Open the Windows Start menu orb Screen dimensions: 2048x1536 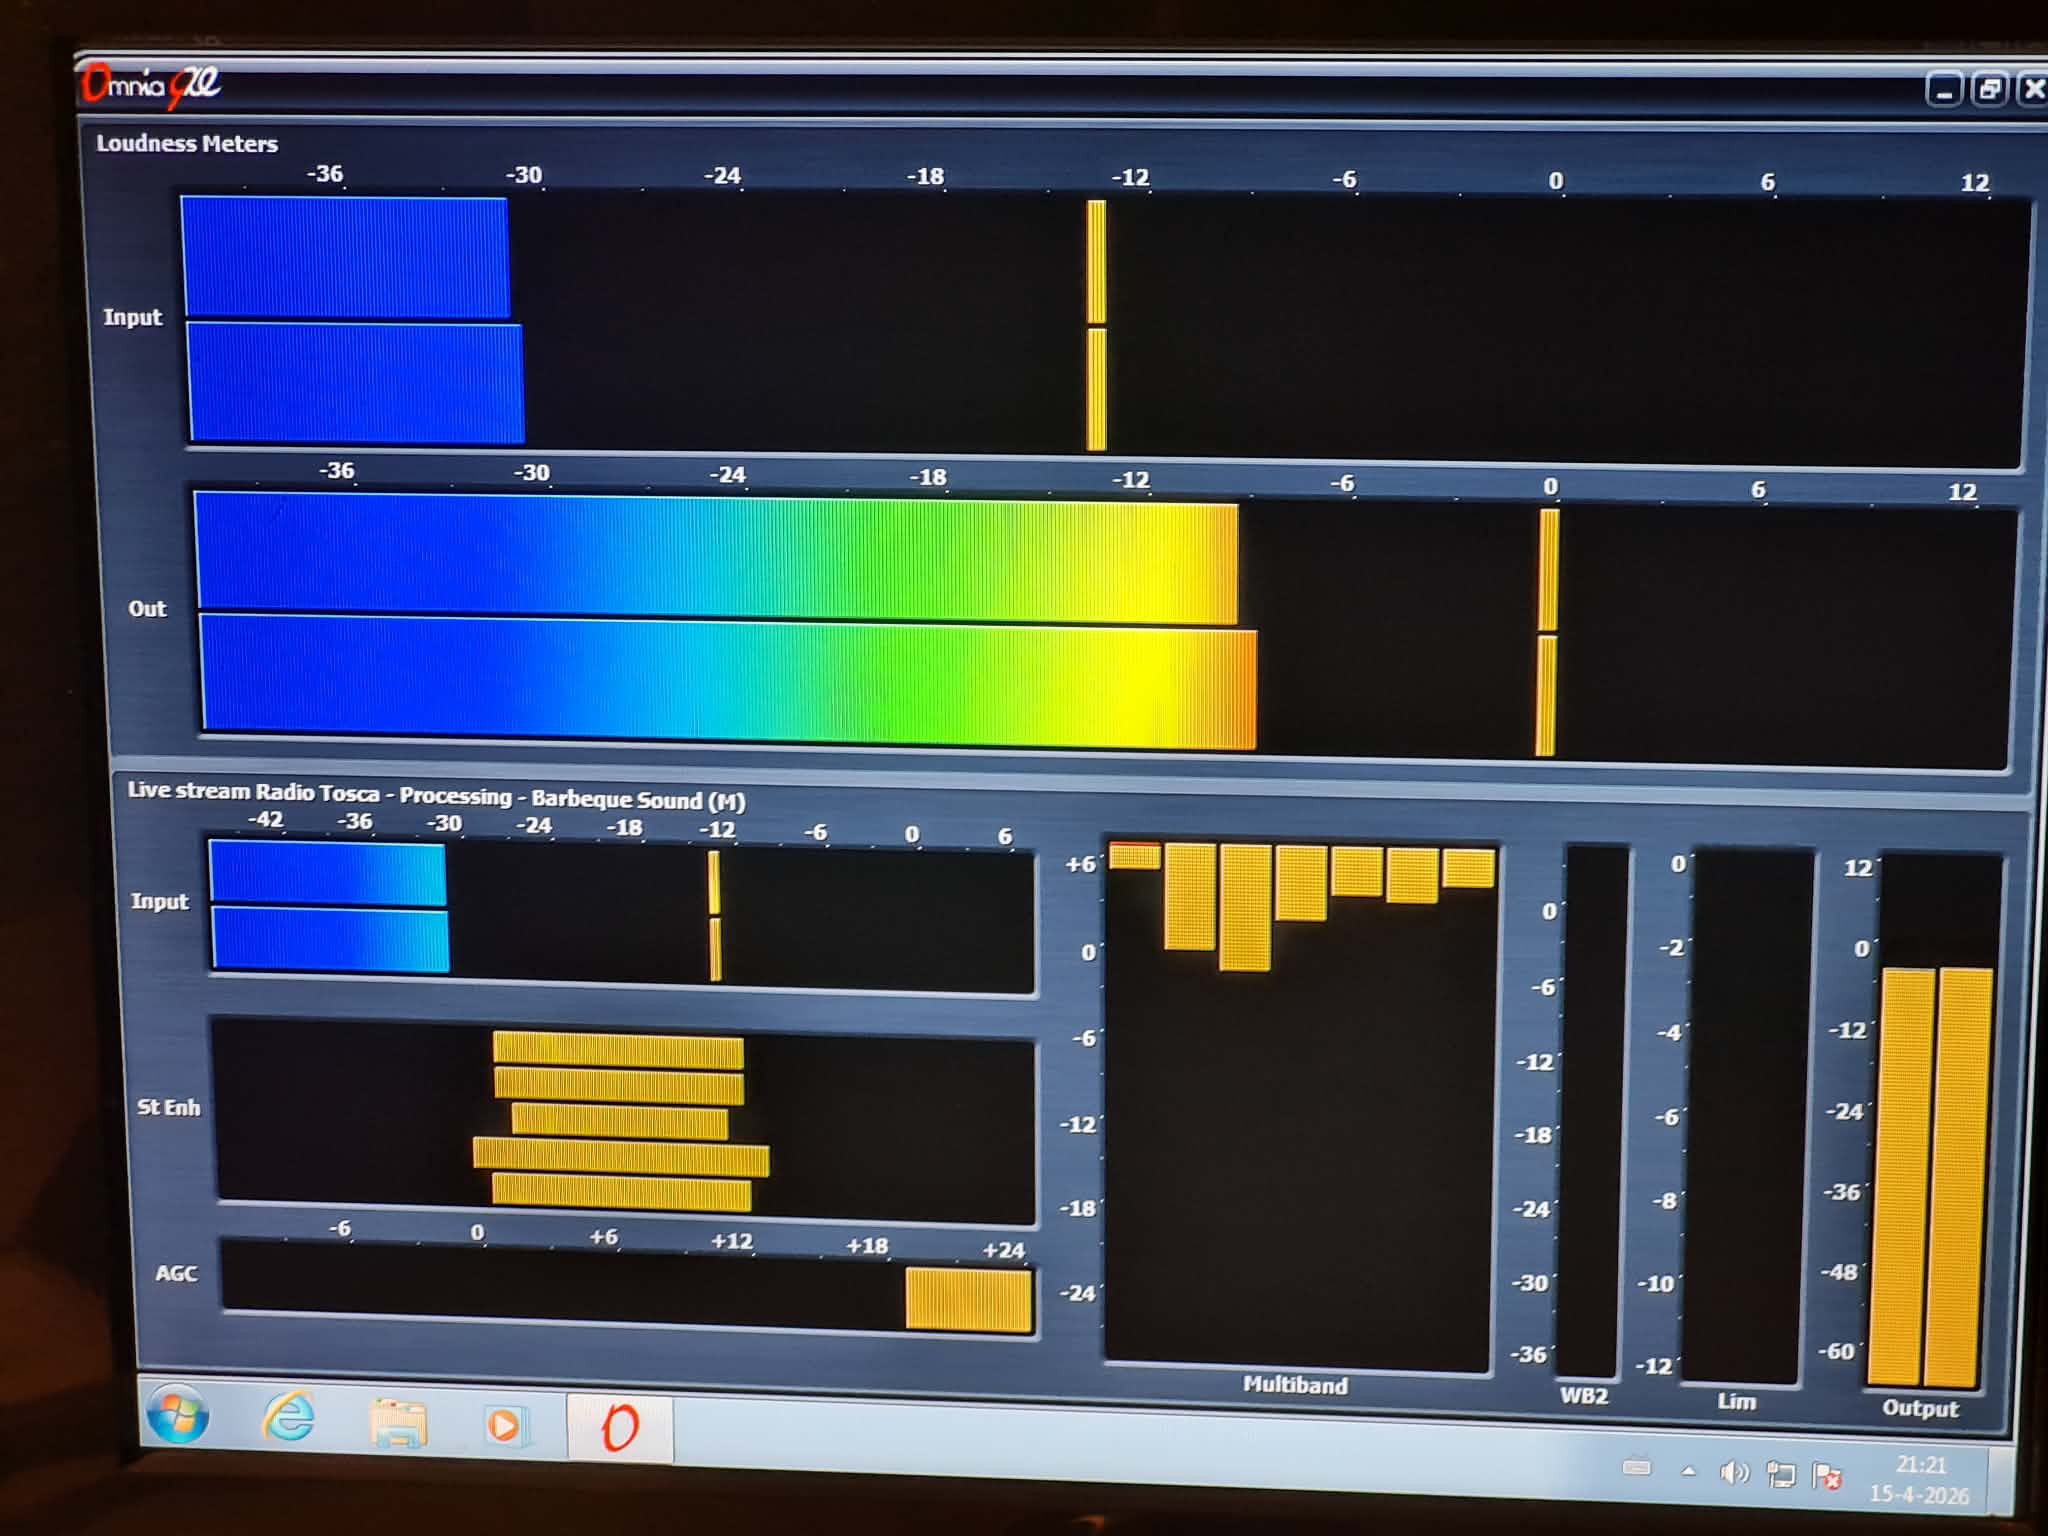[177, 1415]
